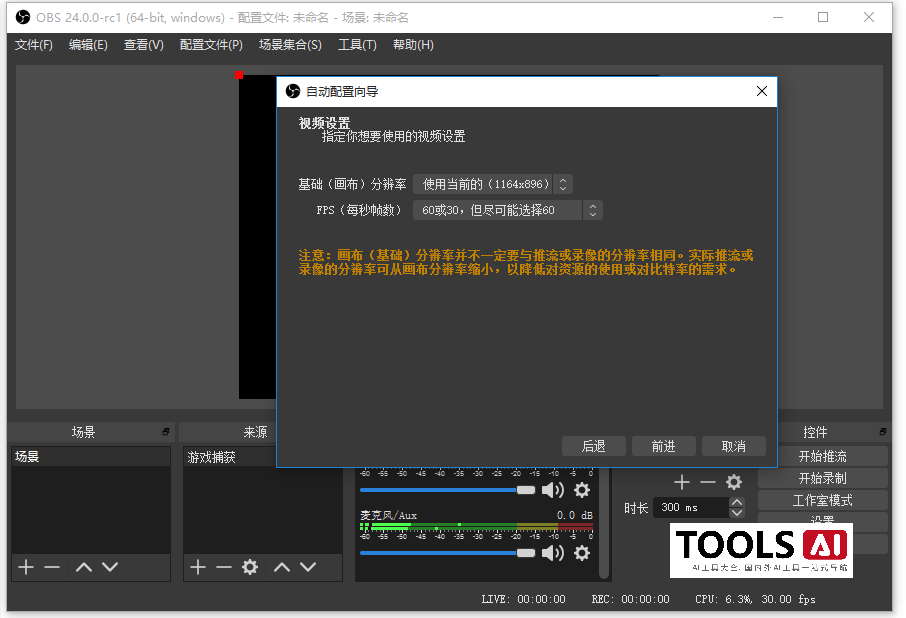Open the 场景集合(S) menu

[290, 45]
